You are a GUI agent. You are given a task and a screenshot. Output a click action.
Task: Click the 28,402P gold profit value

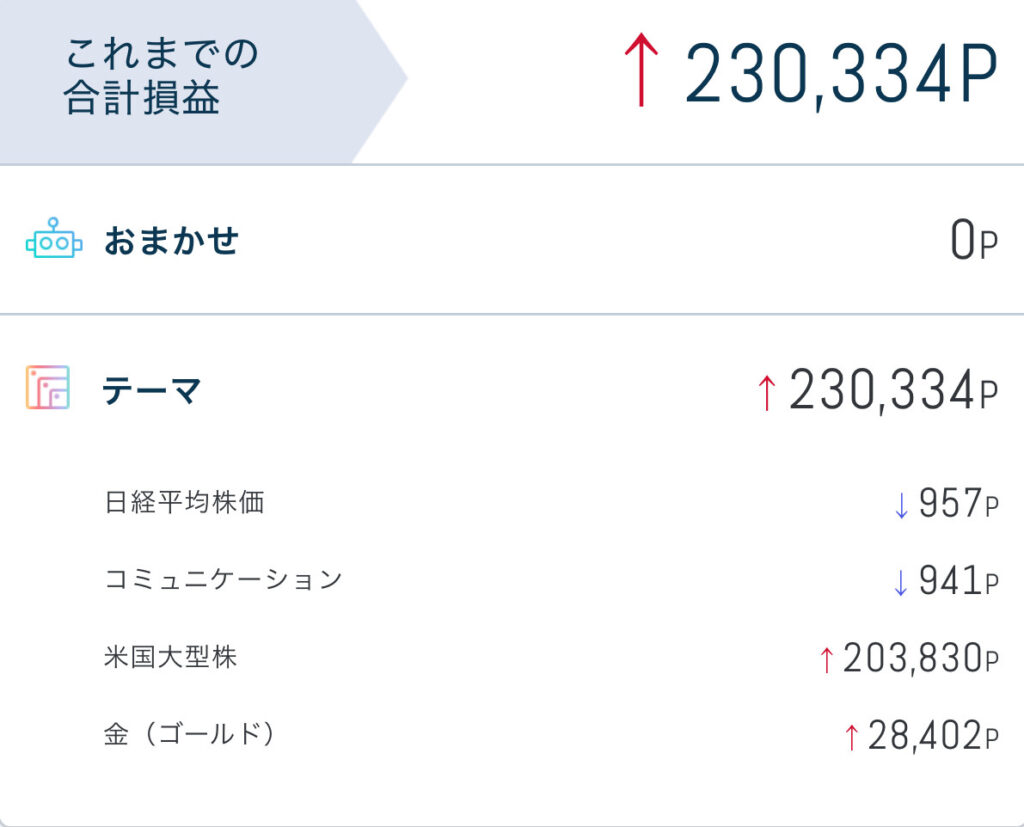(x=933, y=736)
